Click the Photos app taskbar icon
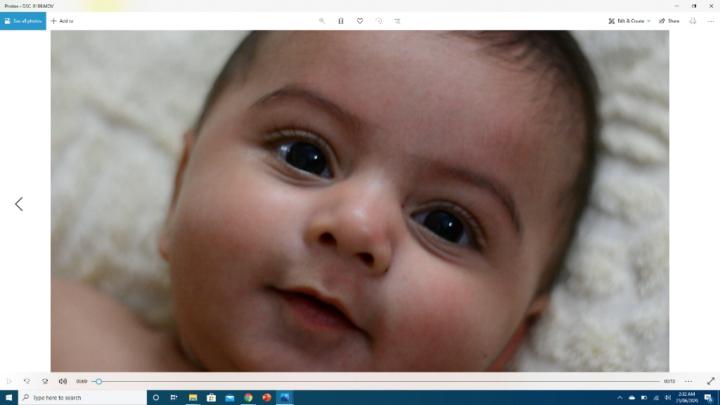 point(285,398)
